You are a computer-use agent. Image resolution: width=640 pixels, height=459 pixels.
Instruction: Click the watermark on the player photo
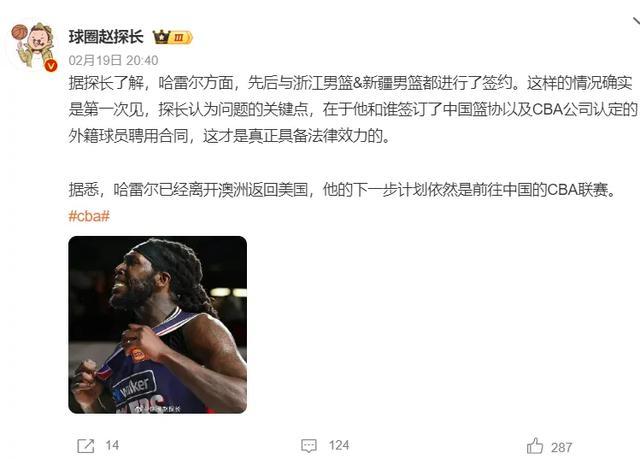tap(158, 408)
